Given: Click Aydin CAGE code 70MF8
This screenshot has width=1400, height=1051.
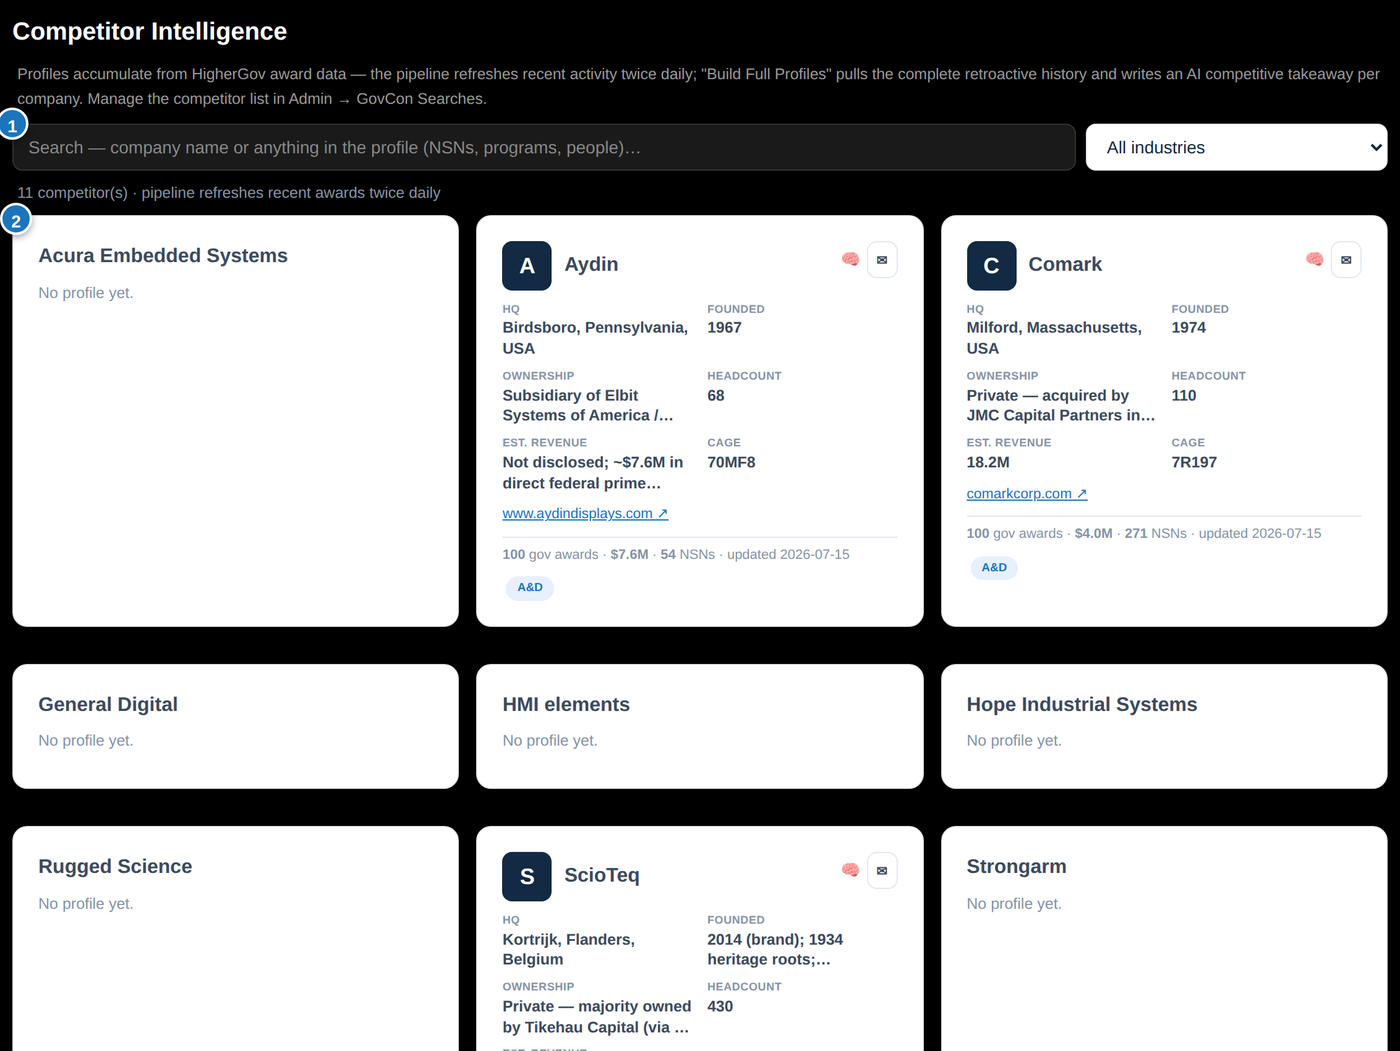Looking at the screenshot, I should point(731,462).
